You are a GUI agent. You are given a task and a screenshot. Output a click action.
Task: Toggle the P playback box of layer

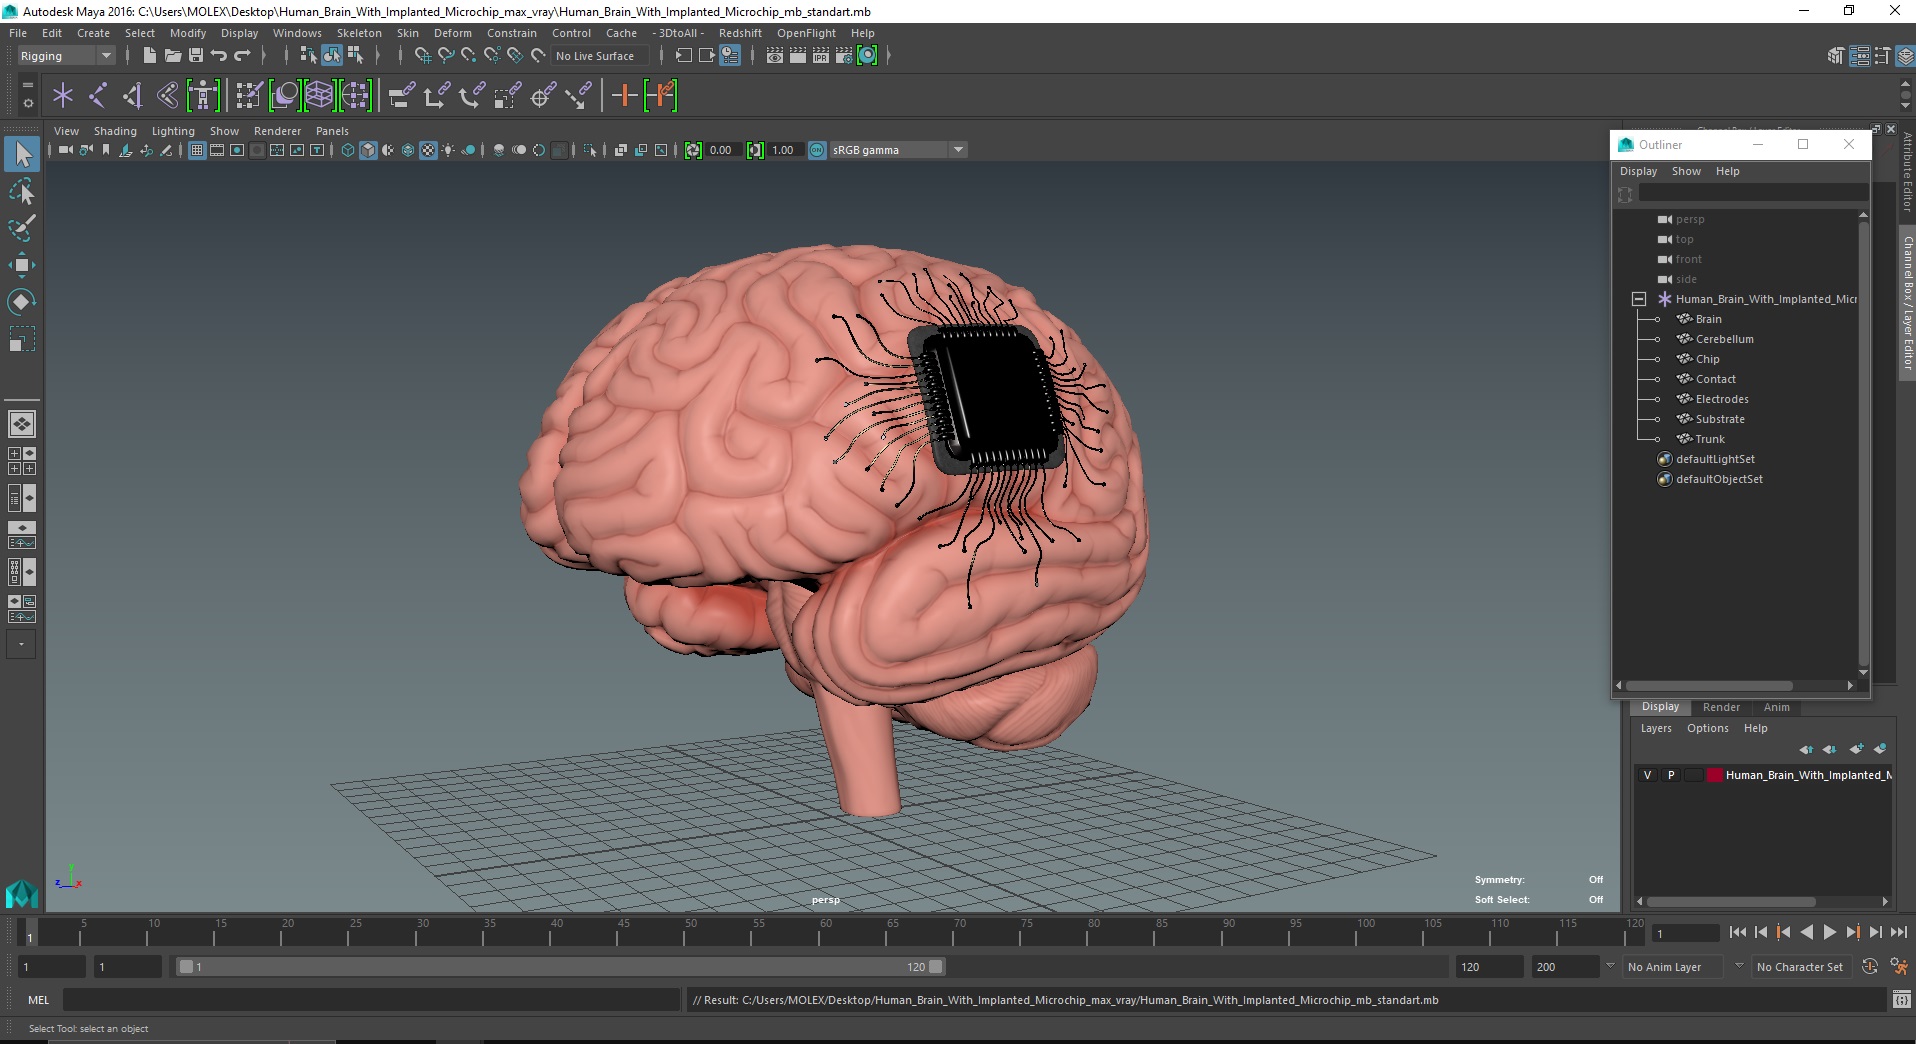[x=1670, y=775]
